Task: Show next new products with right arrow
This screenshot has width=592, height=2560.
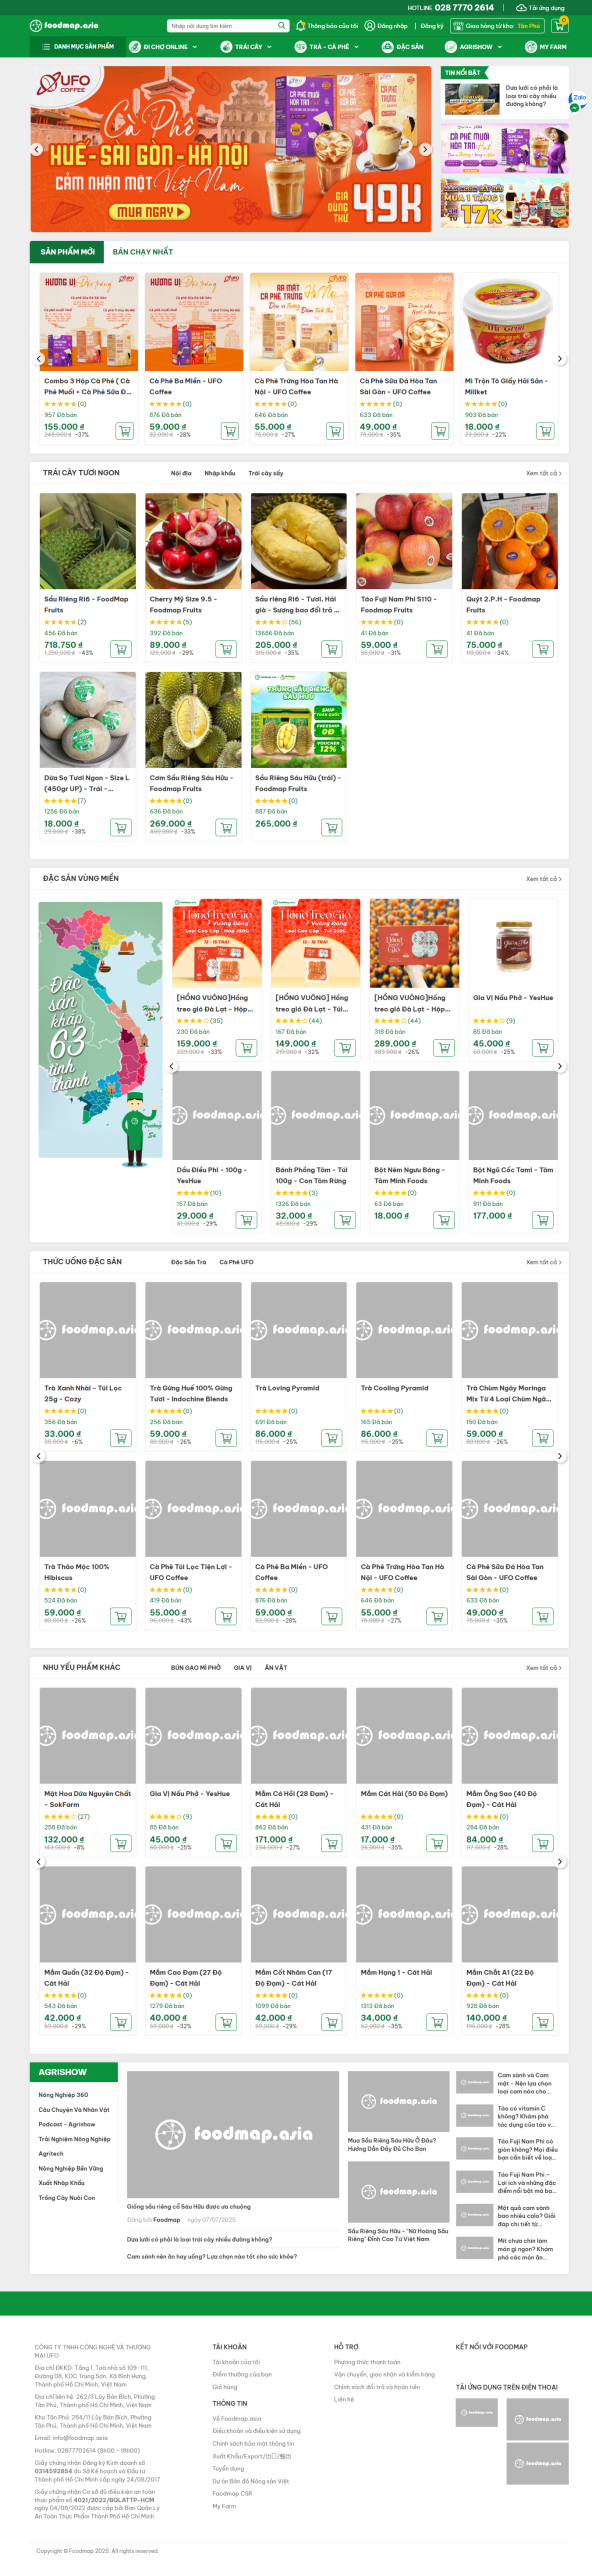Action: (560, 358)
